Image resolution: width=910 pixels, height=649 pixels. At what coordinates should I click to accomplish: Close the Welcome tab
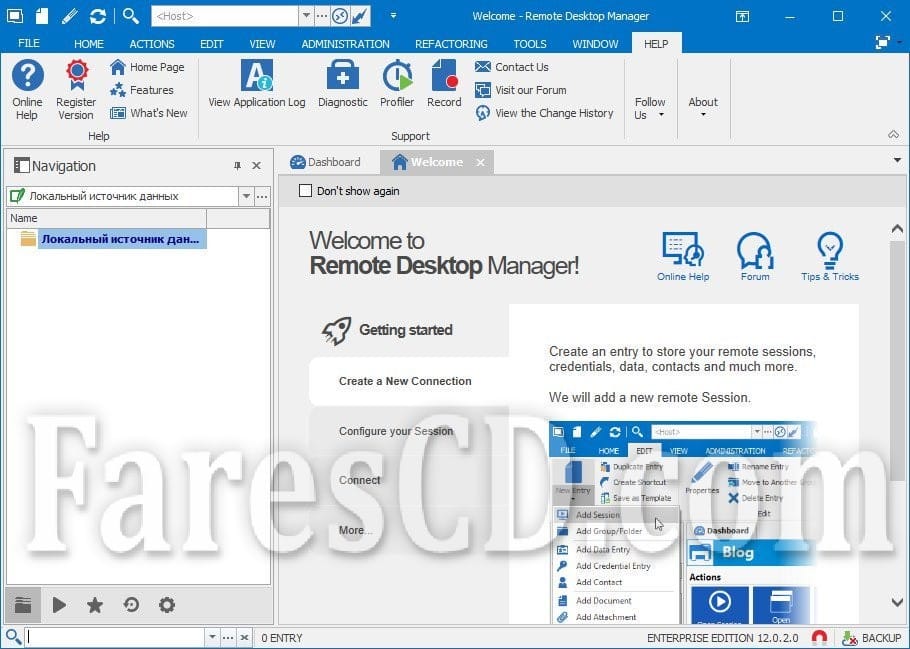pos(481,163)
